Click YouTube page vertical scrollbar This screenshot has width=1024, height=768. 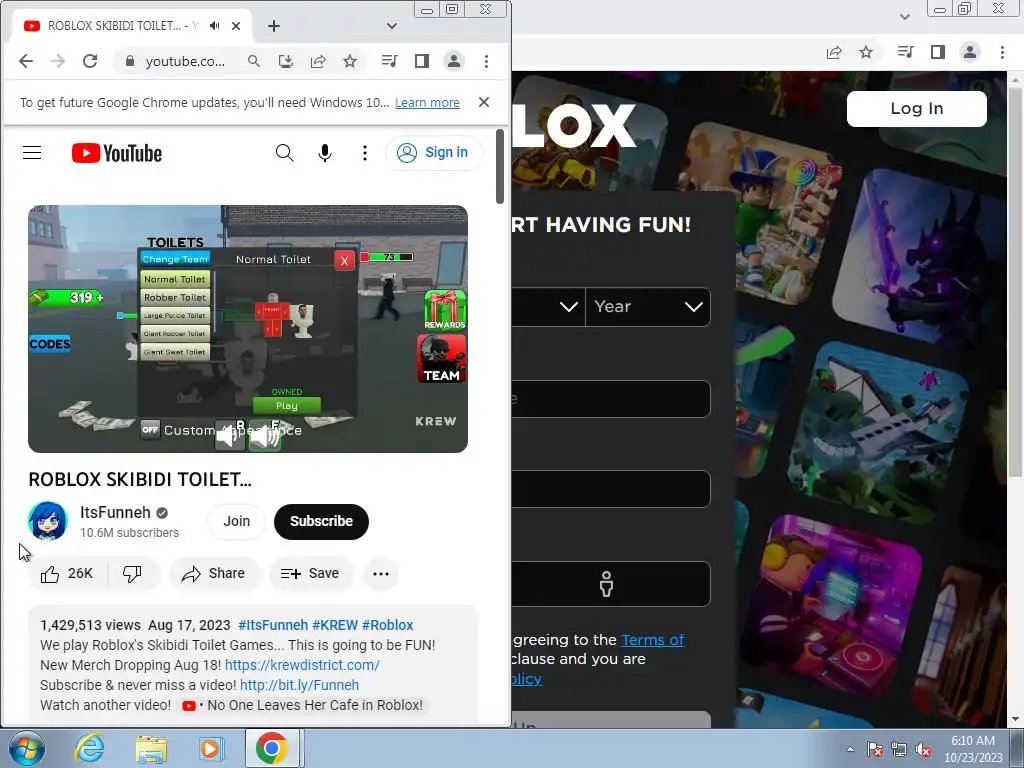(500, 166)
